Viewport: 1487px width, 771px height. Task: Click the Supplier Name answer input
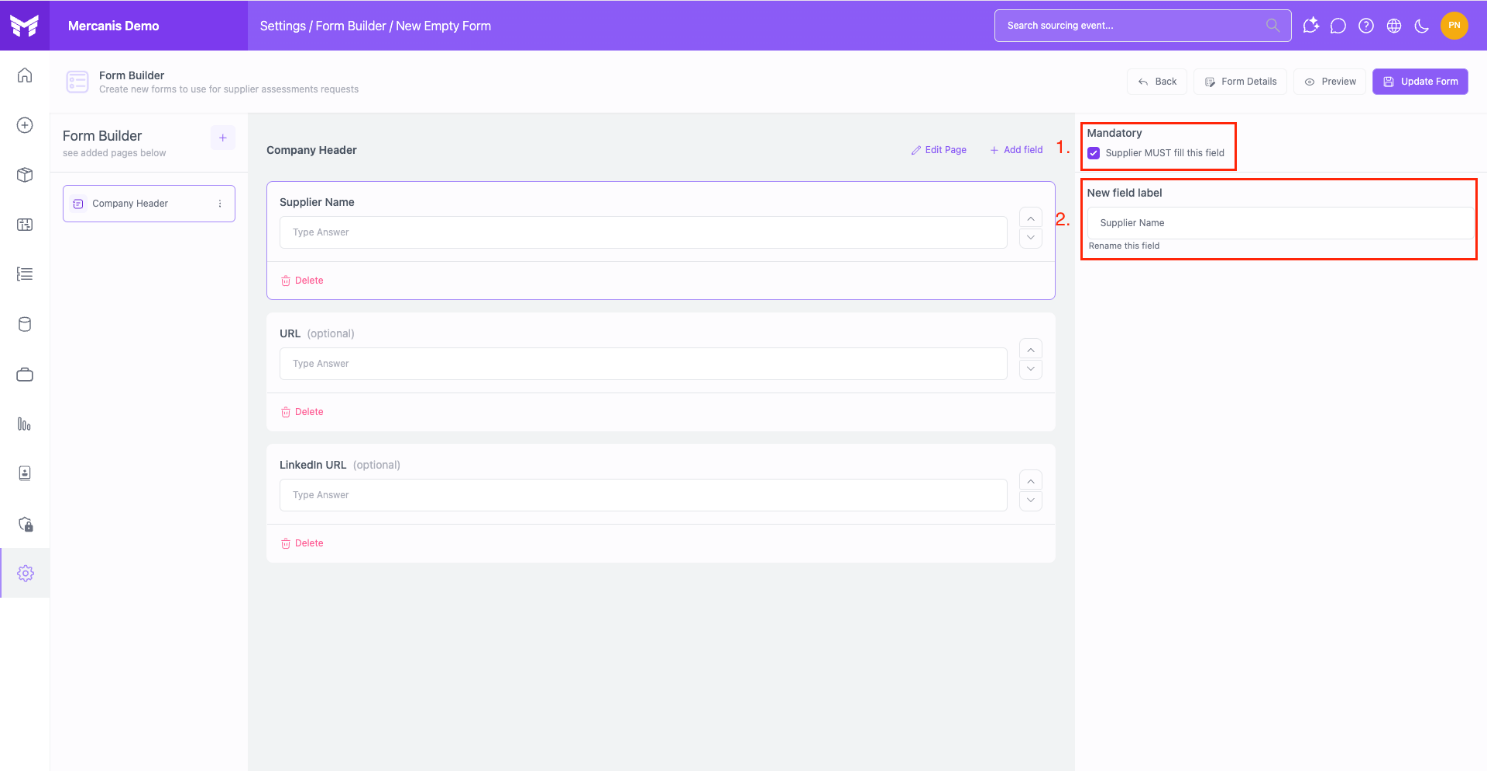click(x=643, y=232)
